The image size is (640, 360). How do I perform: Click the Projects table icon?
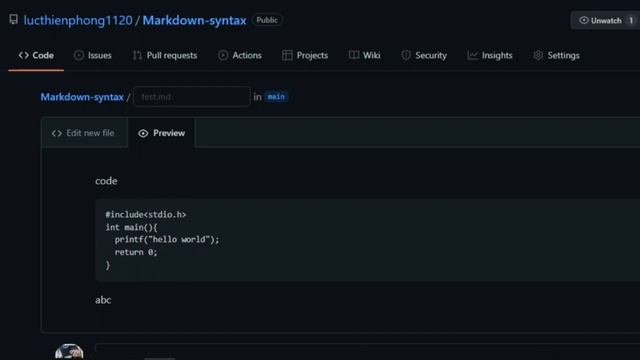[287, 55]
